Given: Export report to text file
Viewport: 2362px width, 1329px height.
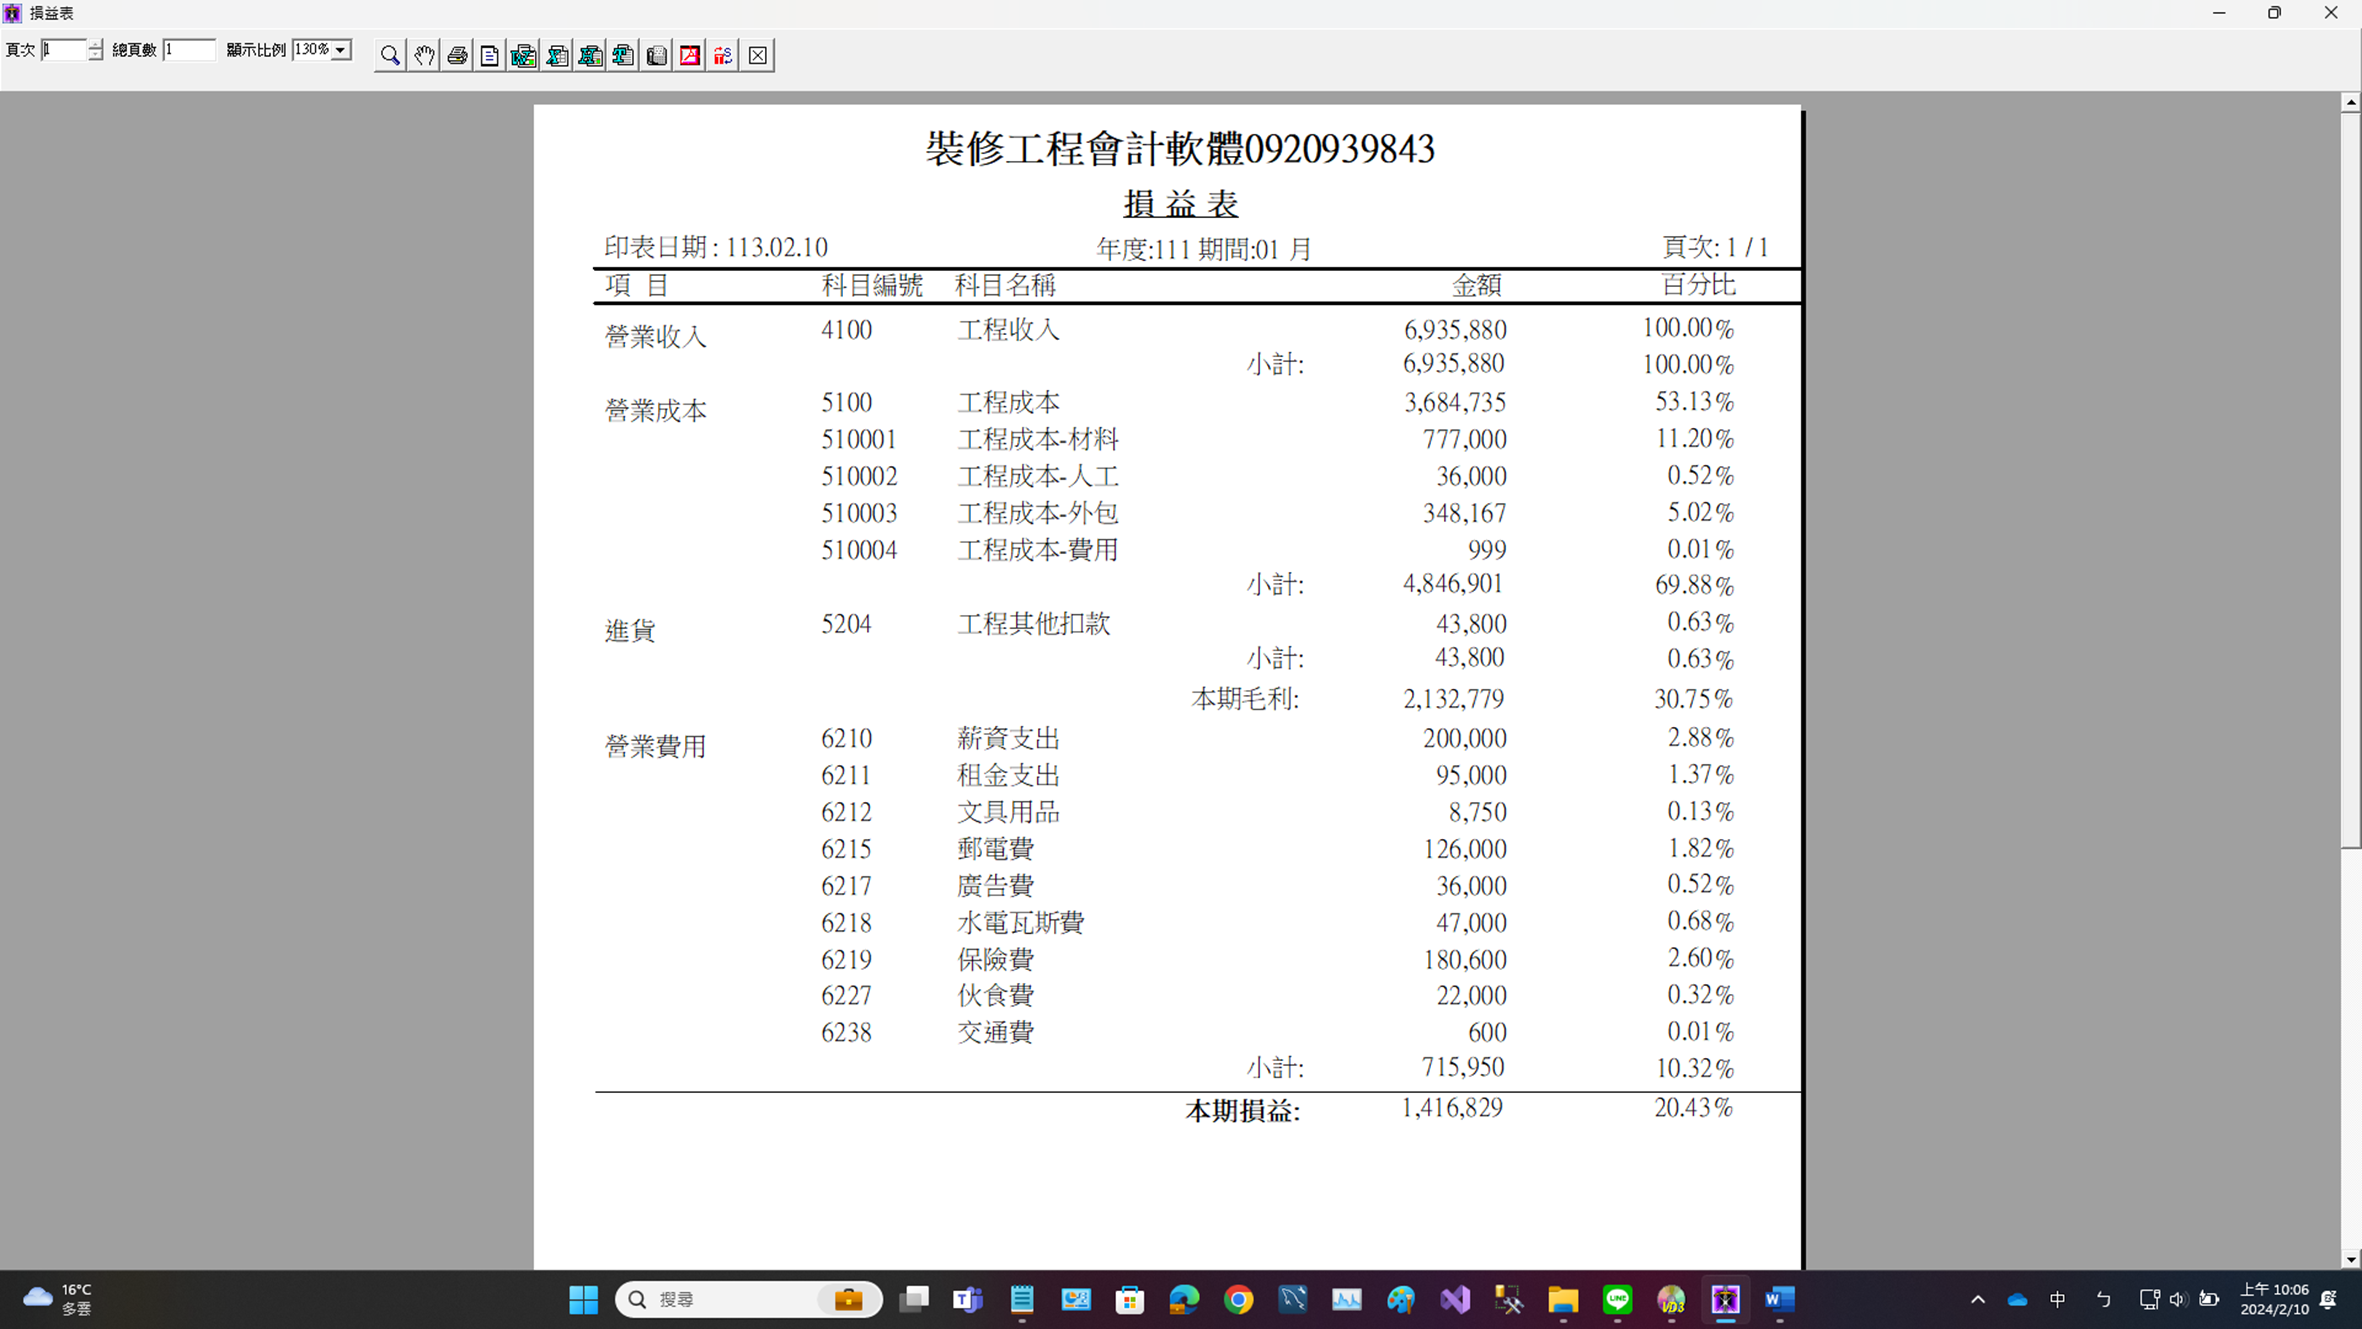Looking at the screenshot, I should tap(623, 56).
